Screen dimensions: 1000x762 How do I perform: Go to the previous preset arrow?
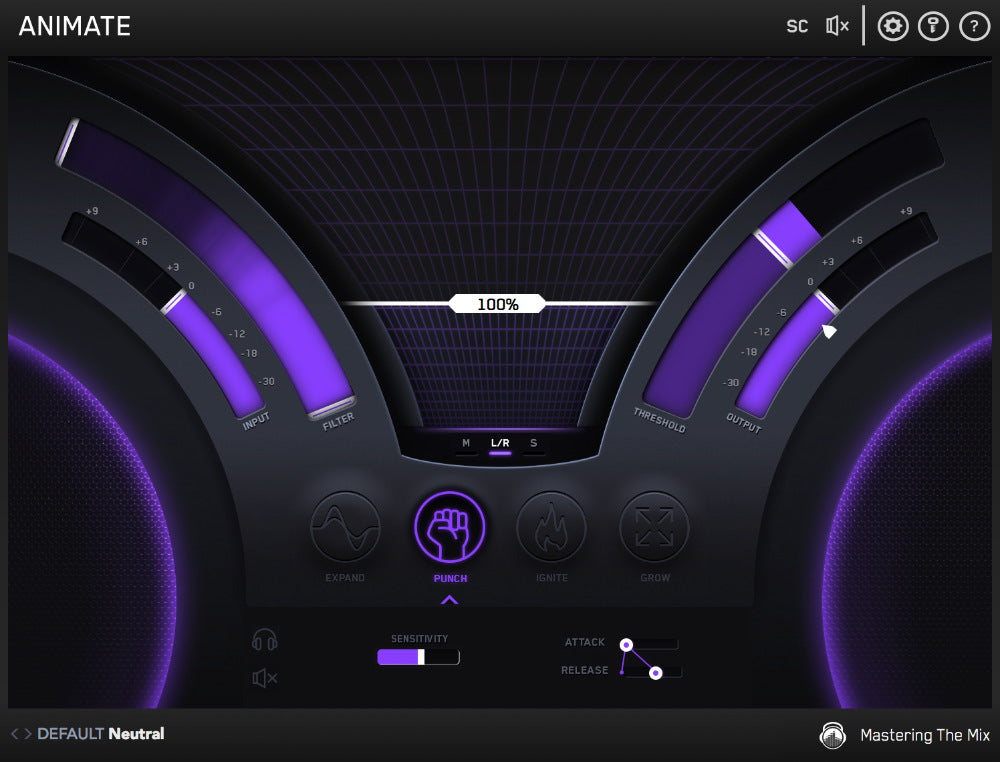click(x=15, y=734)
